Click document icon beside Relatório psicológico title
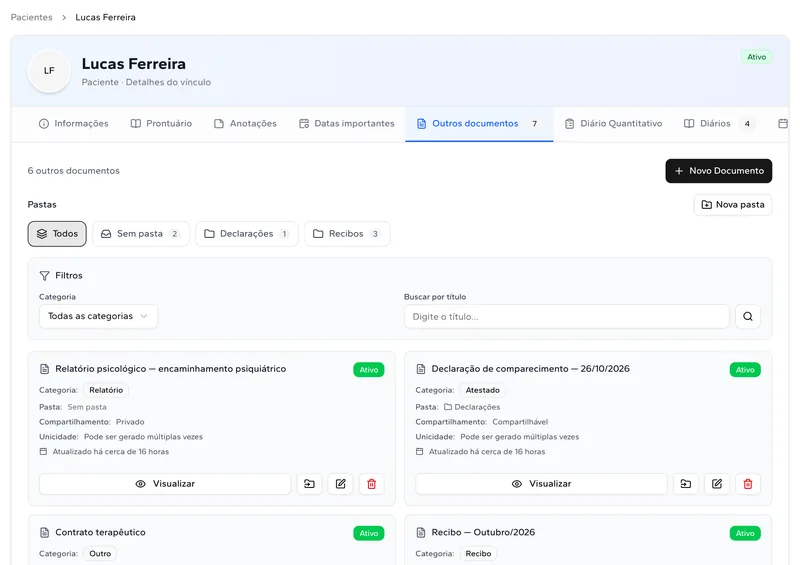The height and width of the screenshot is (565, 800). coord(44,369)
